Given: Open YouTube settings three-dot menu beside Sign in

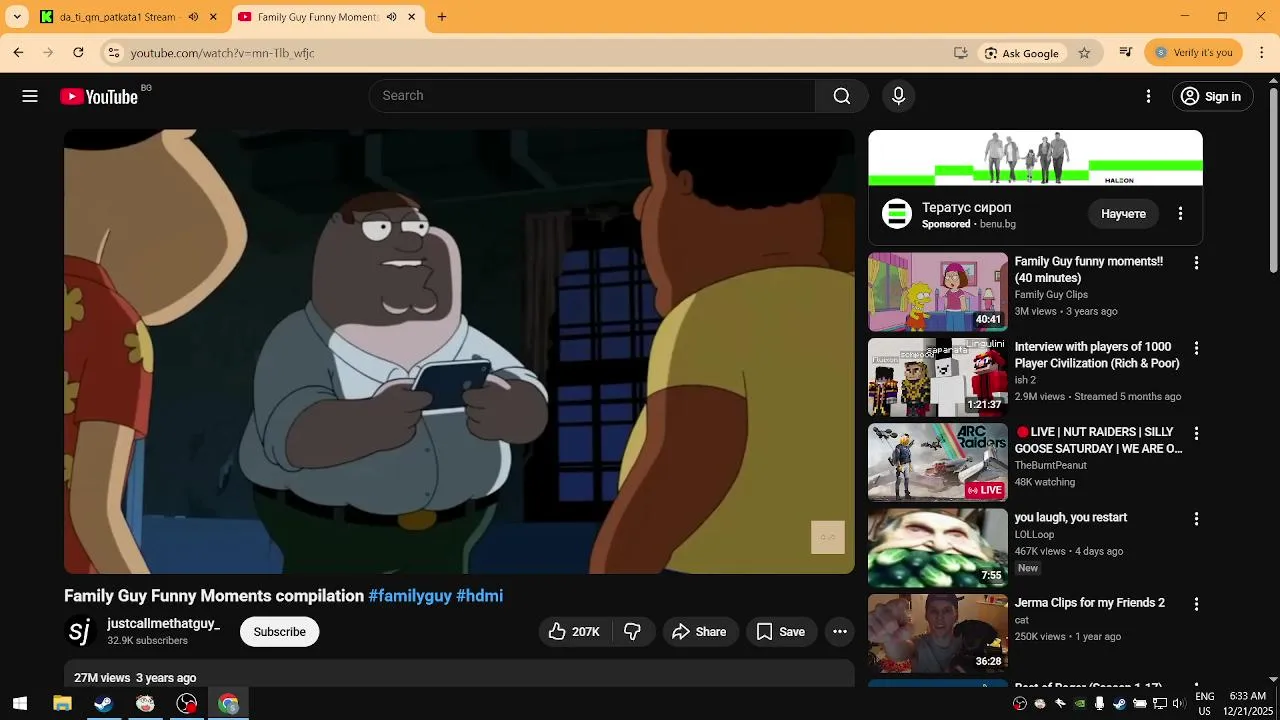Looking at the screenshot, I should point(1148,96).
